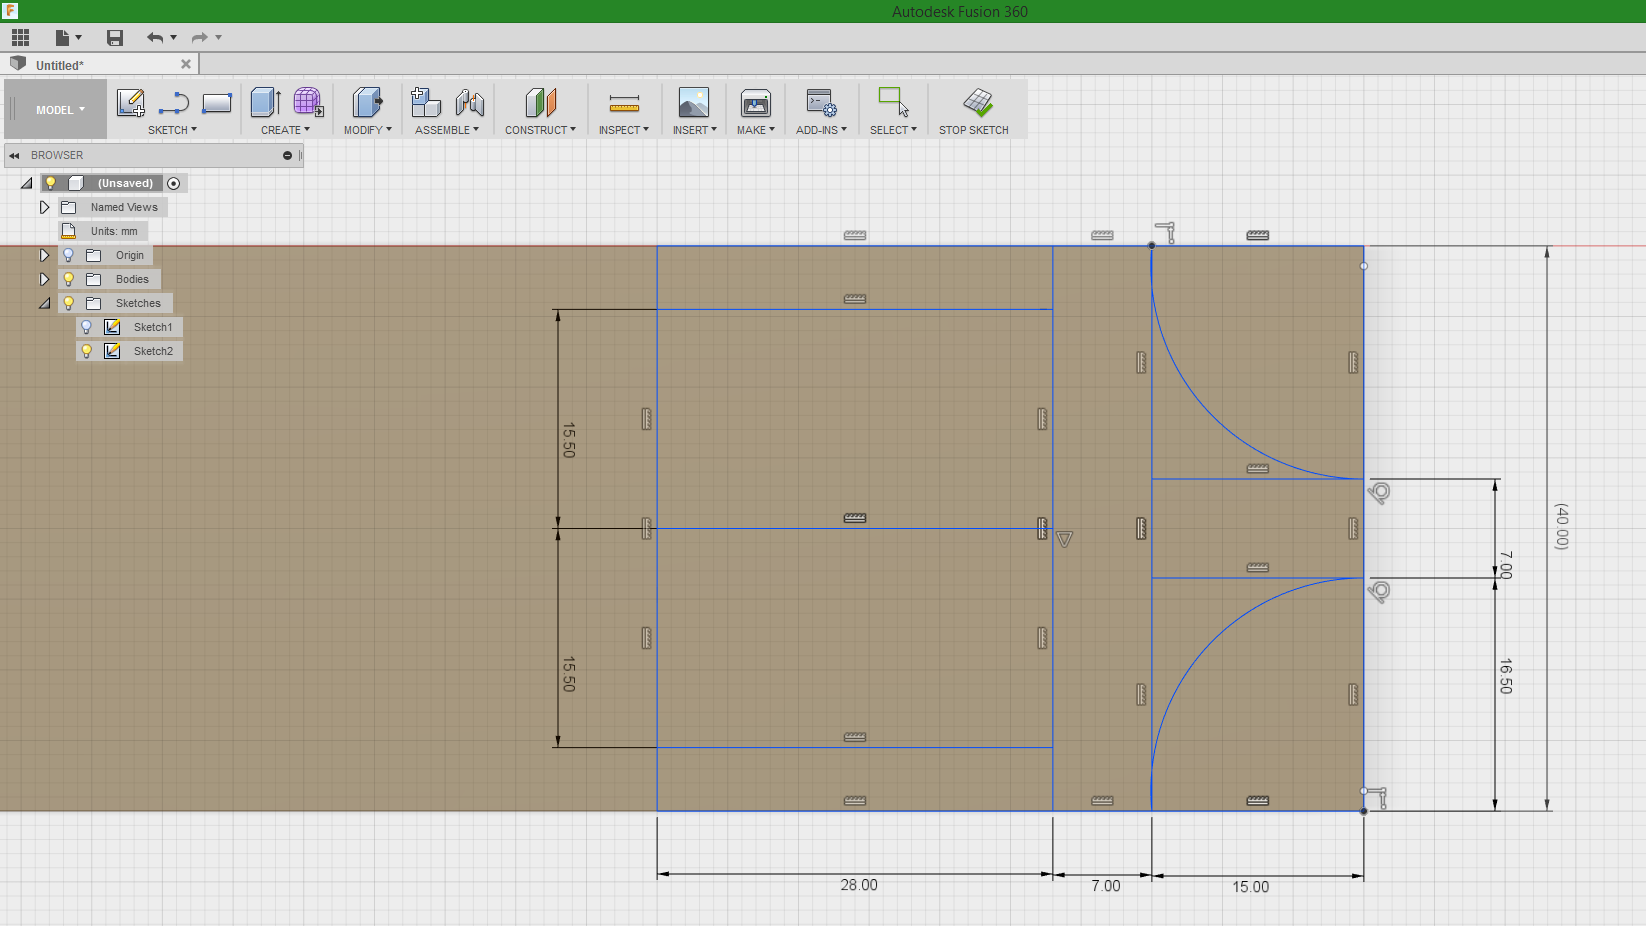Toggle Sketches folder visibility light bulb
Screen dimensions: 1646x926
pyautogui.click(x=69, y=303)
